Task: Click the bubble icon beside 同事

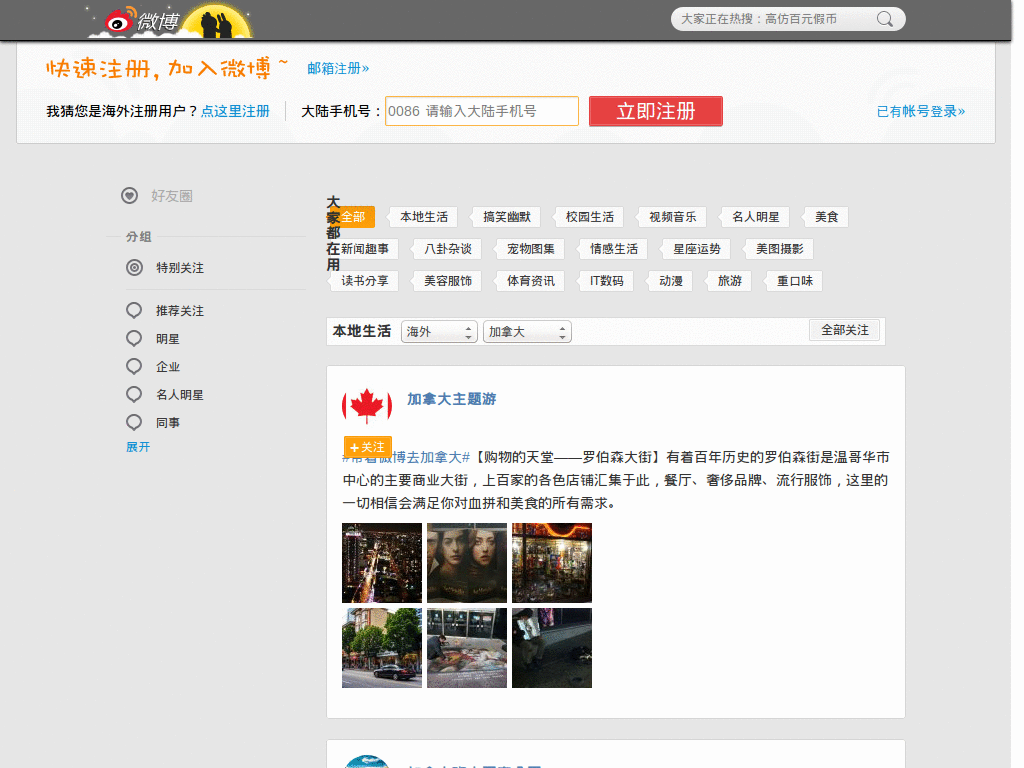Action: [134, 423]
